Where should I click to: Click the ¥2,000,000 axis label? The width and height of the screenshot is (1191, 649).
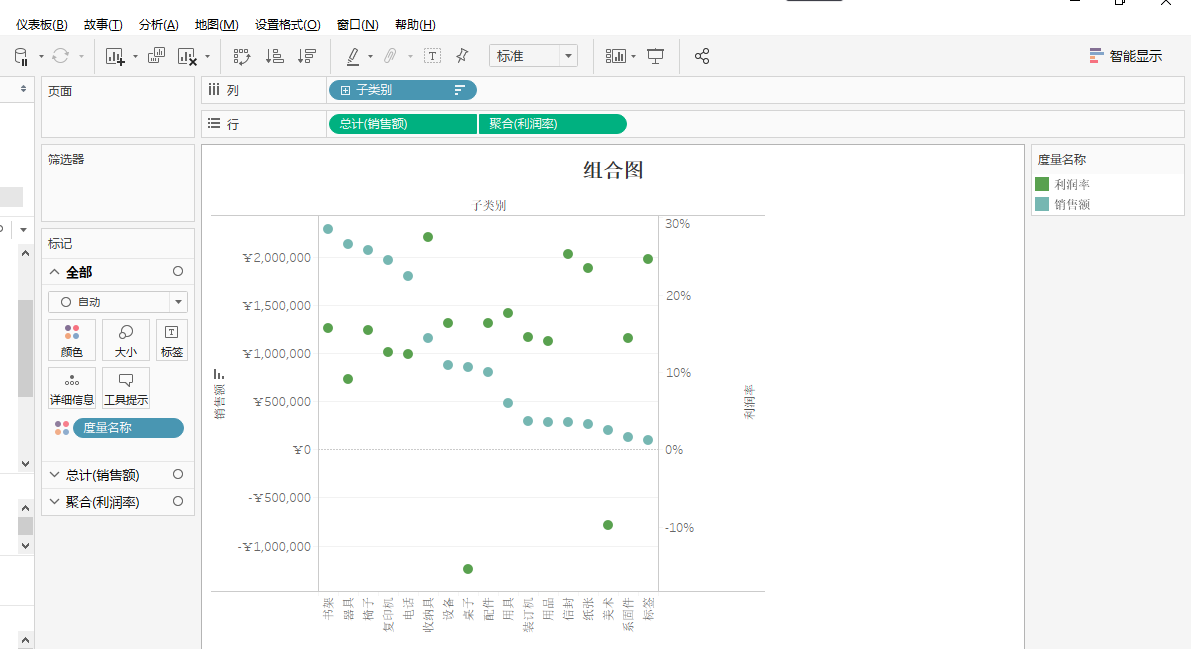pos(276,258)
